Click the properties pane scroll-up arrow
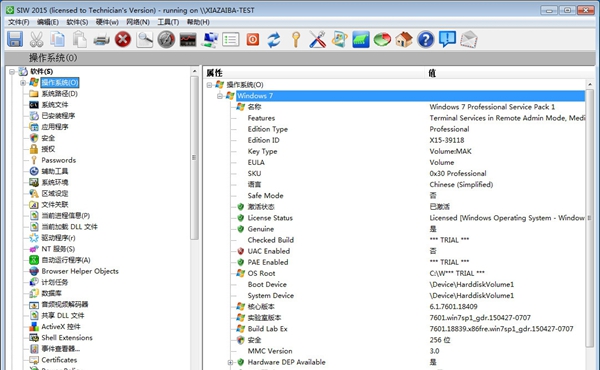 click(590, 84)
